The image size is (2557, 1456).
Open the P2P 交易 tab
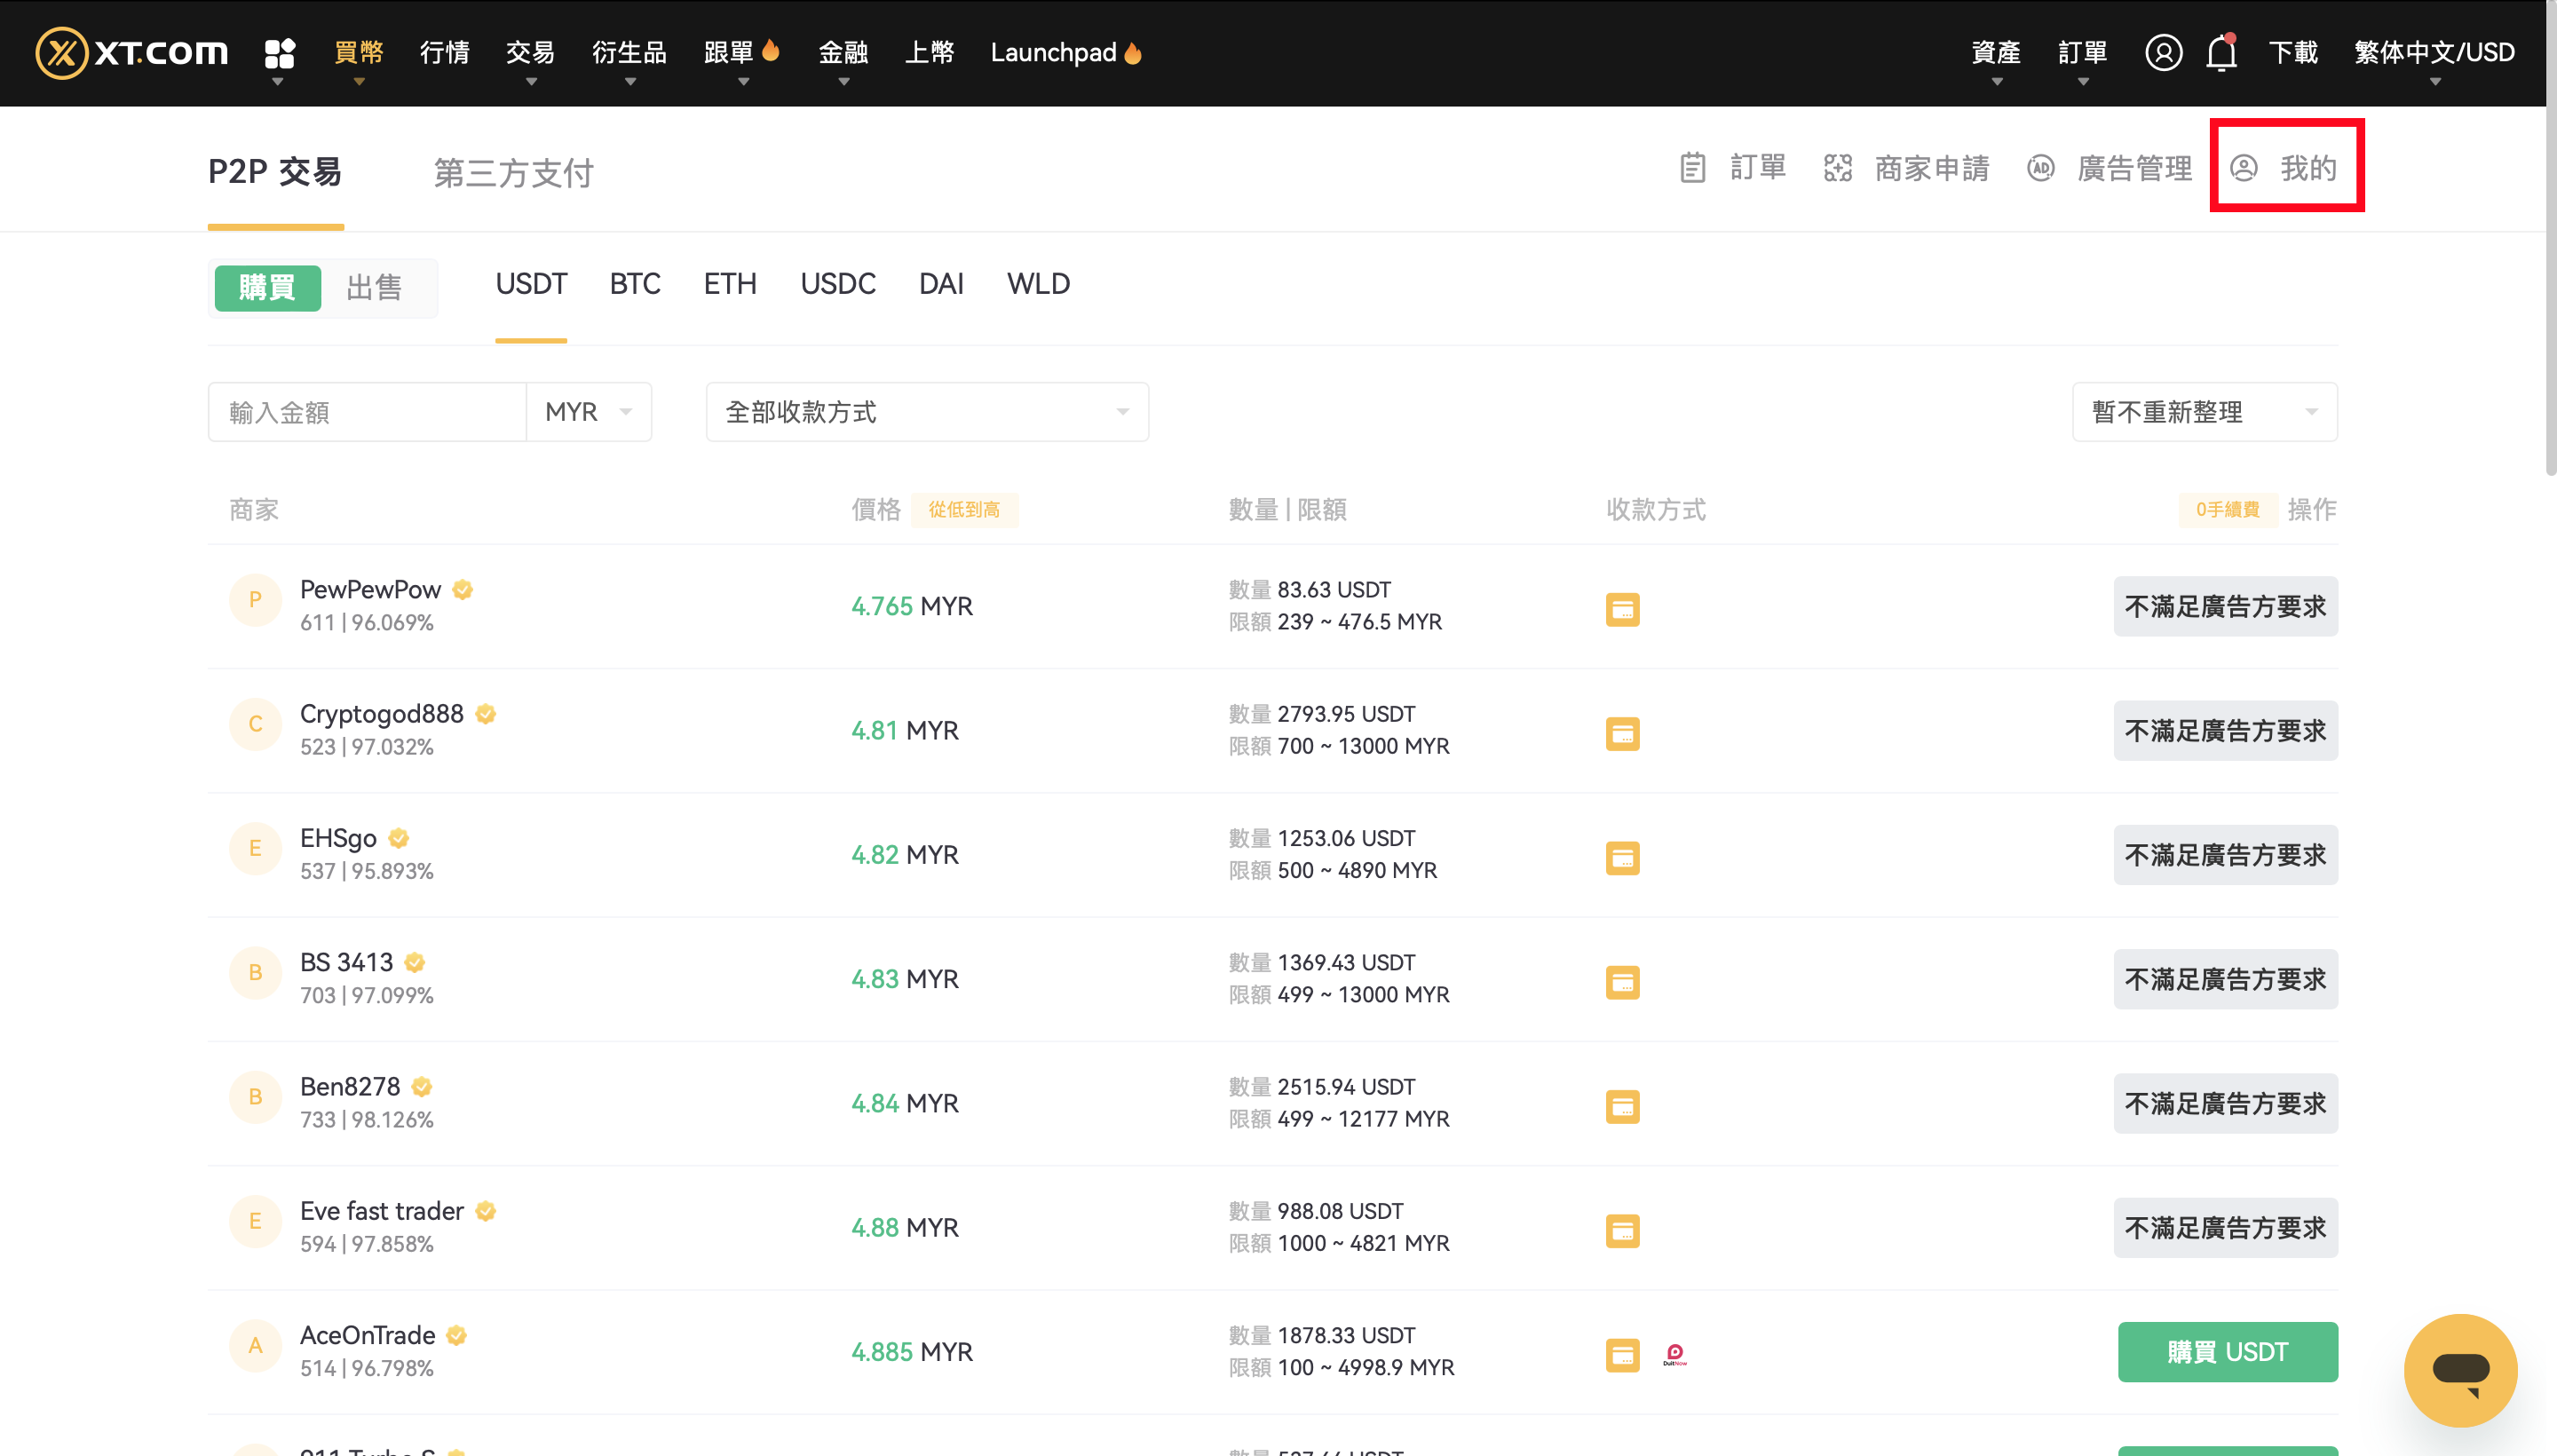click(275, 171)
